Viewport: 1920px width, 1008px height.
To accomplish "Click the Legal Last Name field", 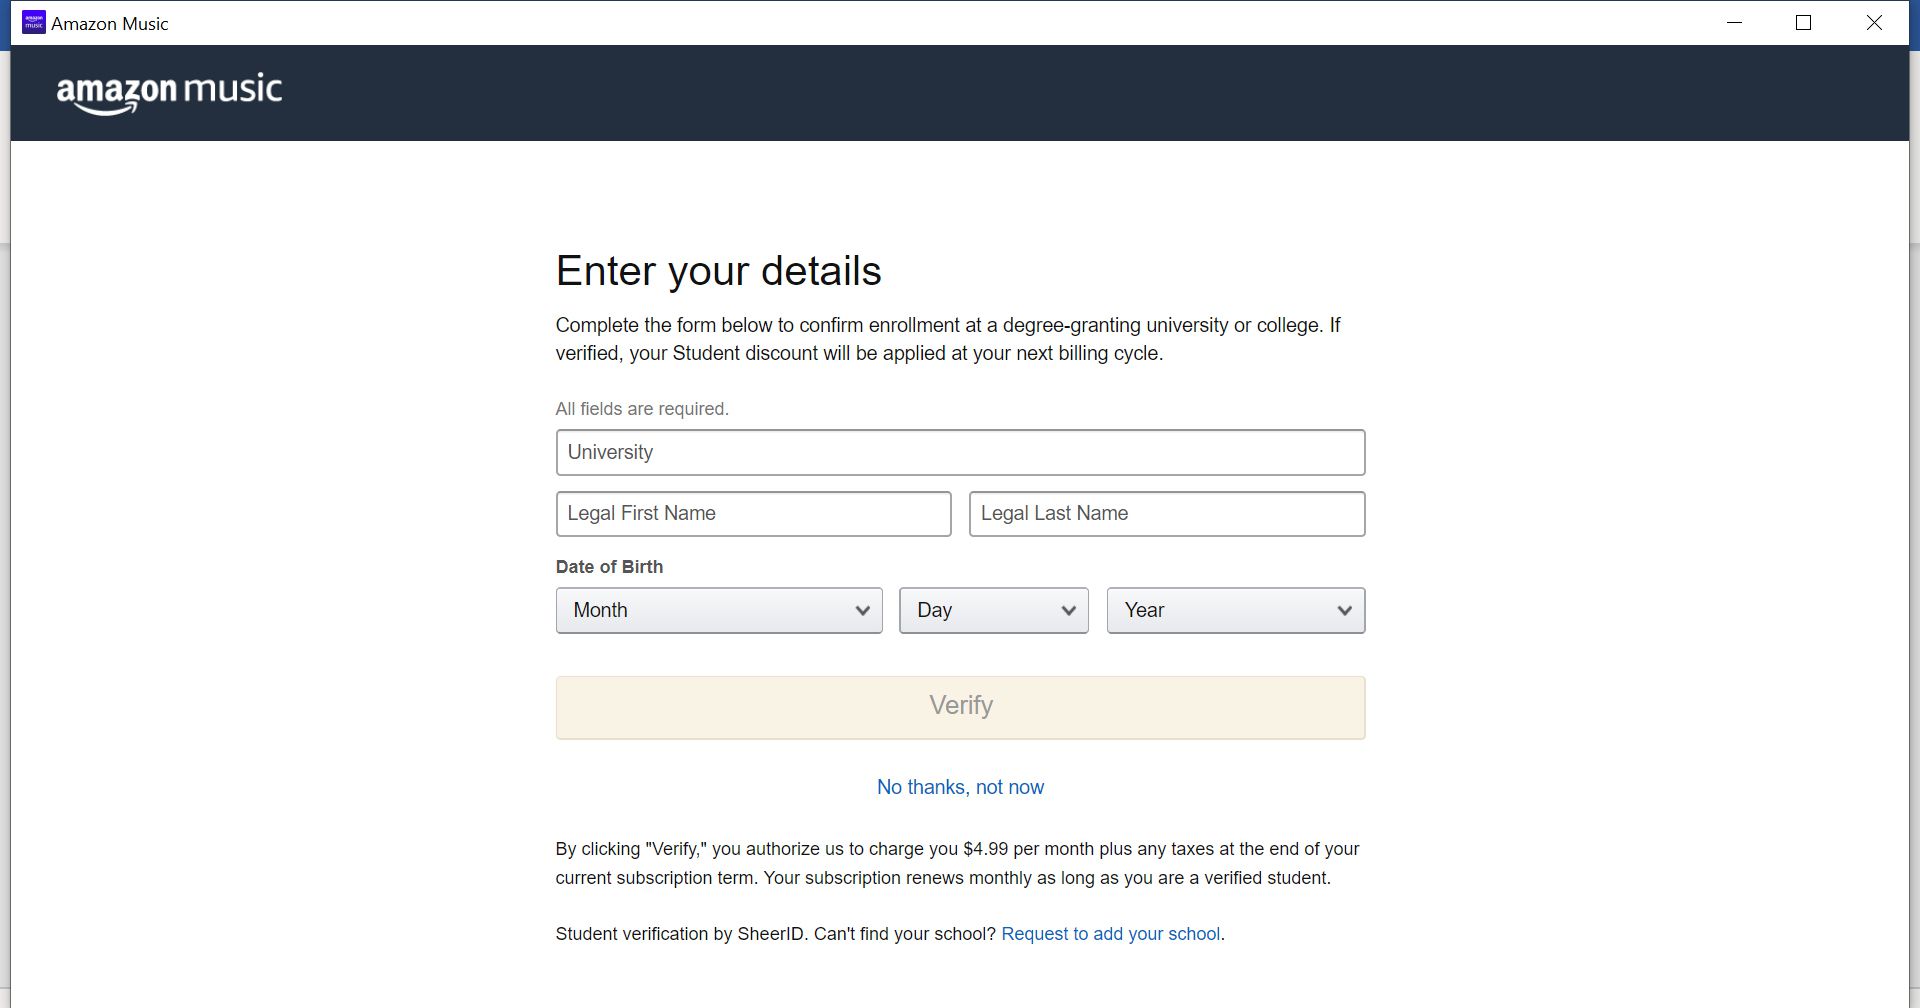I will tap(1167, 513).
